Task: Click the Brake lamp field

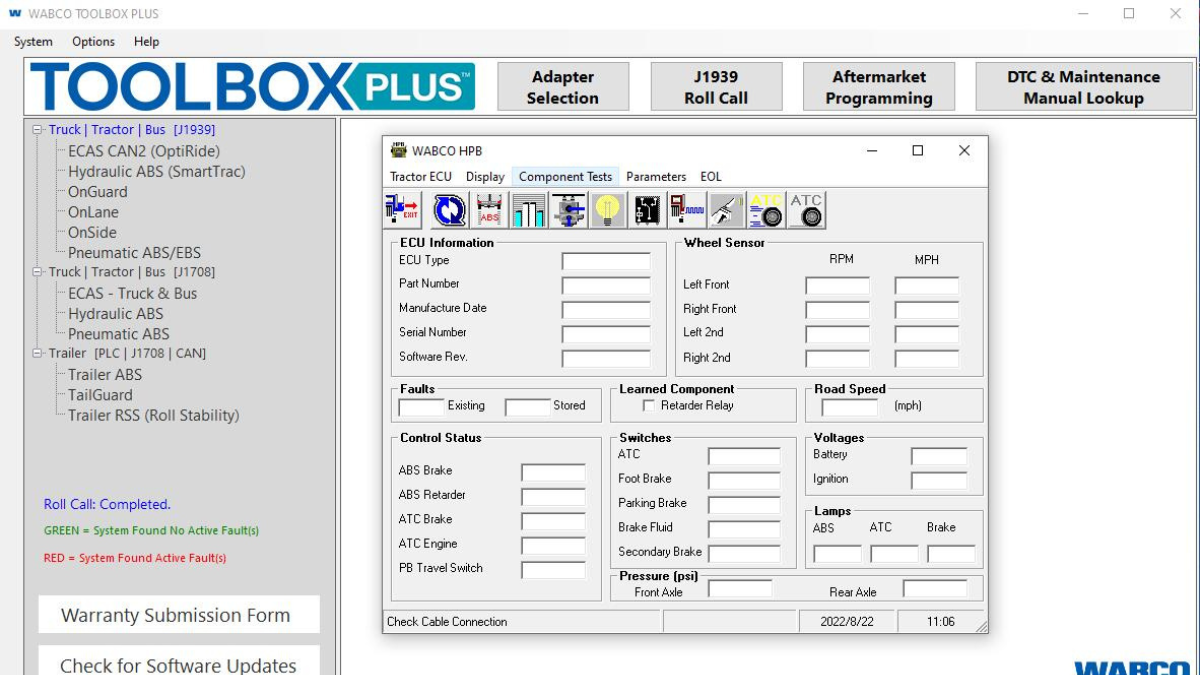Action: 951,554
